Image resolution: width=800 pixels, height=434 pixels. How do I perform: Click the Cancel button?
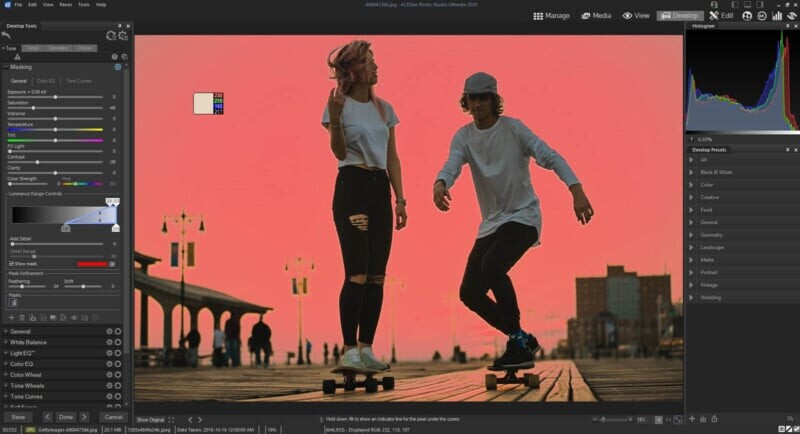[x=113, y=416]
